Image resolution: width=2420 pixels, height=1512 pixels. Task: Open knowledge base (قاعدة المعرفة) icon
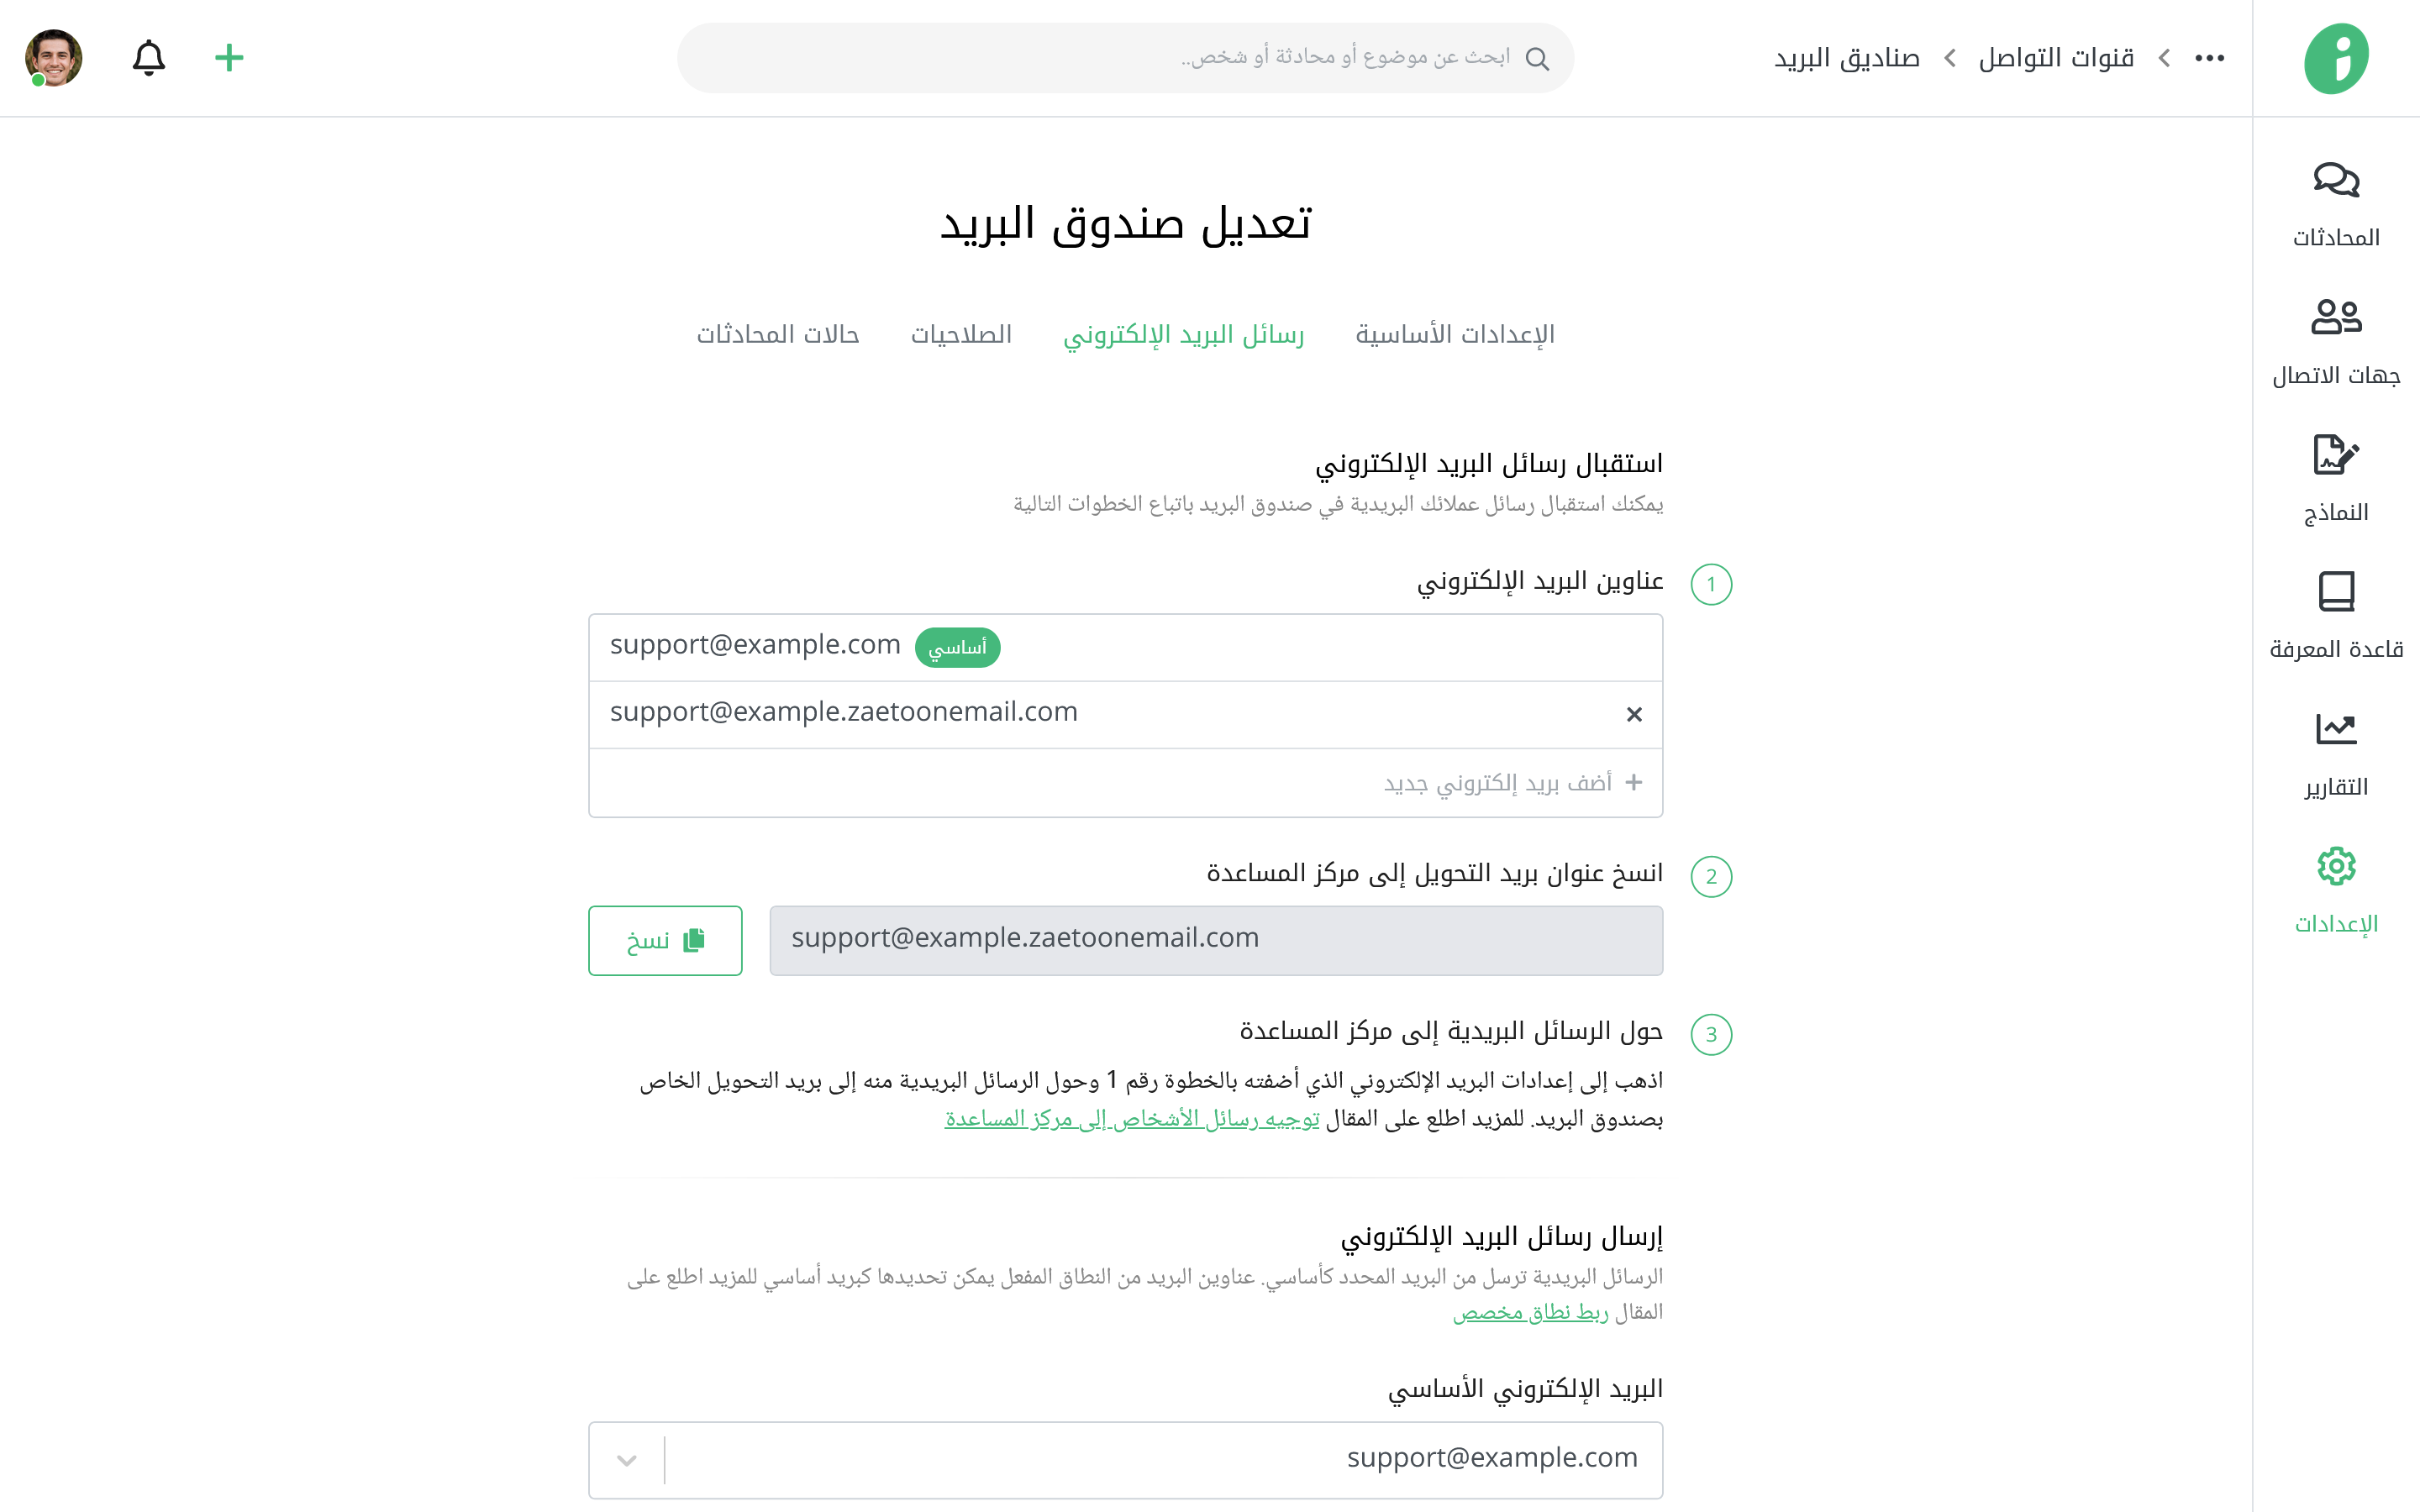(2335, 593)
